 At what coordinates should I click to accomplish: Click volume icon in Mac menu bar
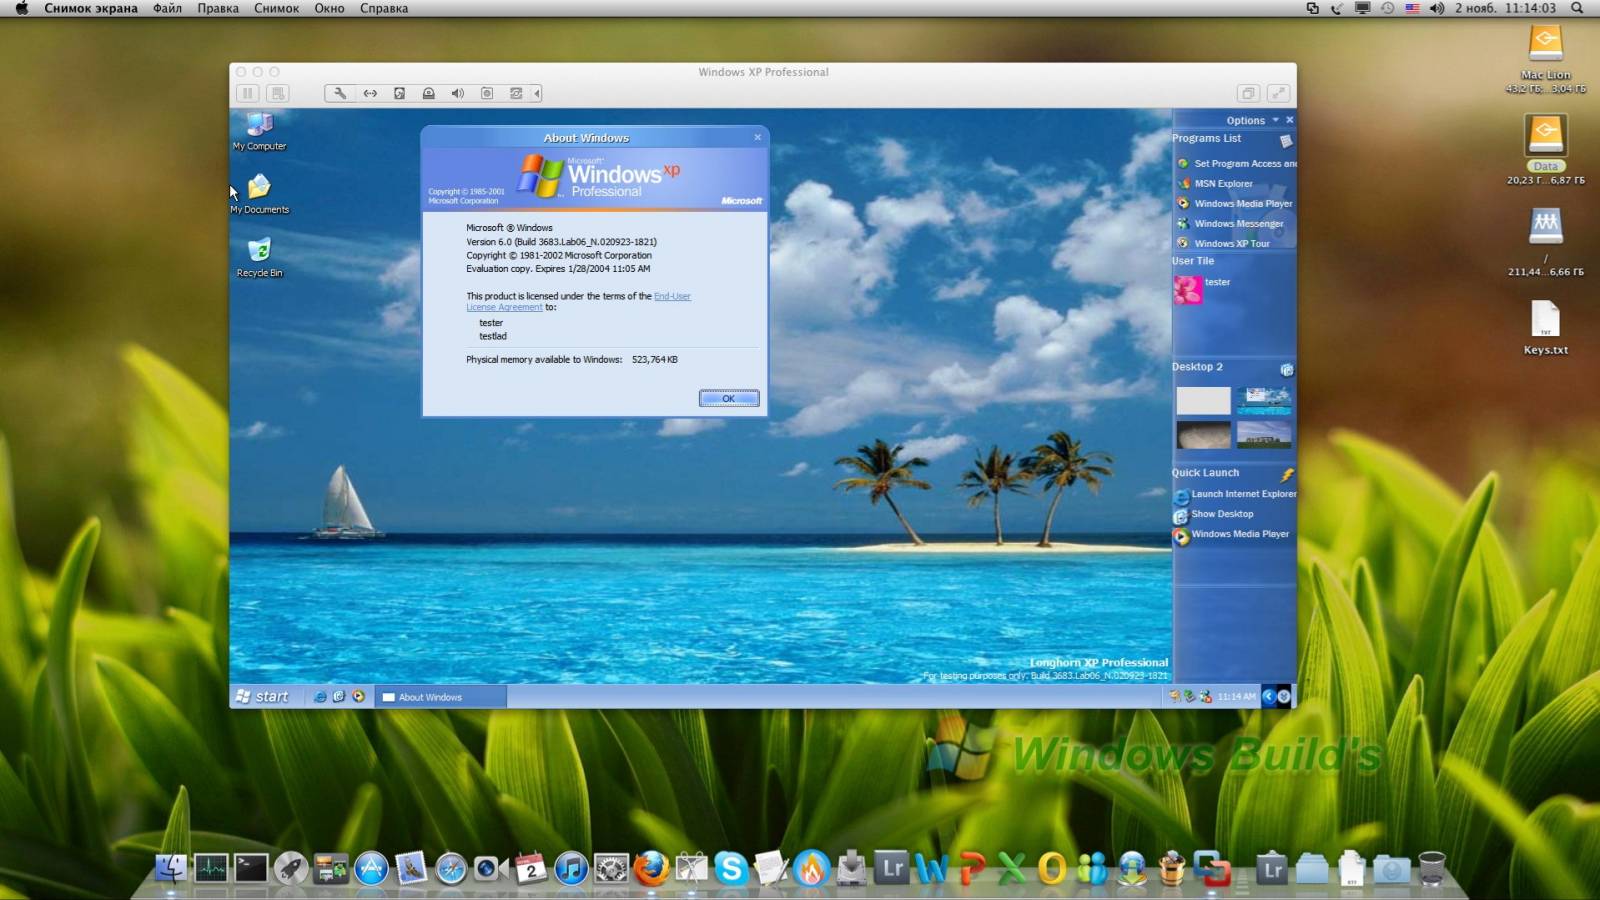coord(1437,8)
